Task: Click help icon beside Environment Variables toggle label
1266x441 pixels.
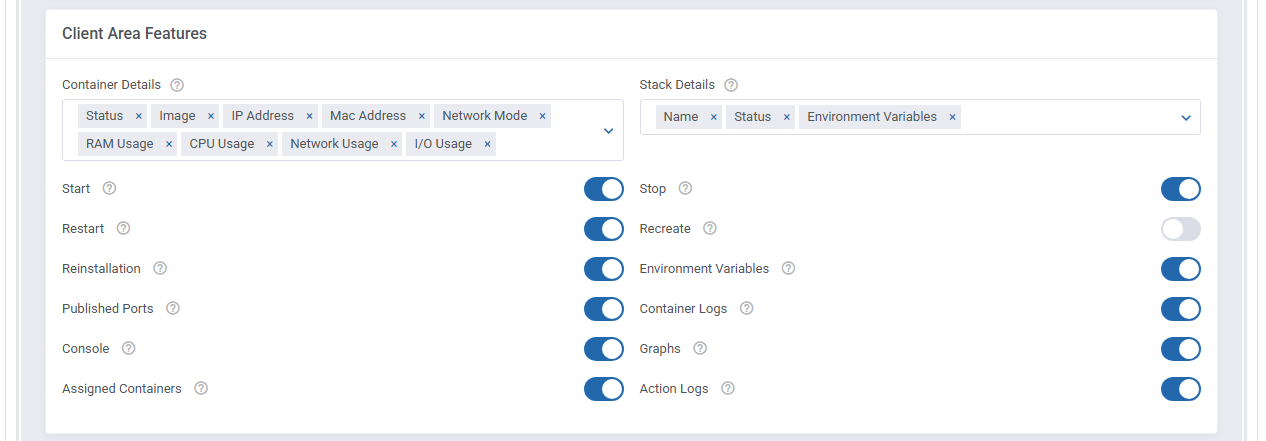Action: click(x=788, y=268)
